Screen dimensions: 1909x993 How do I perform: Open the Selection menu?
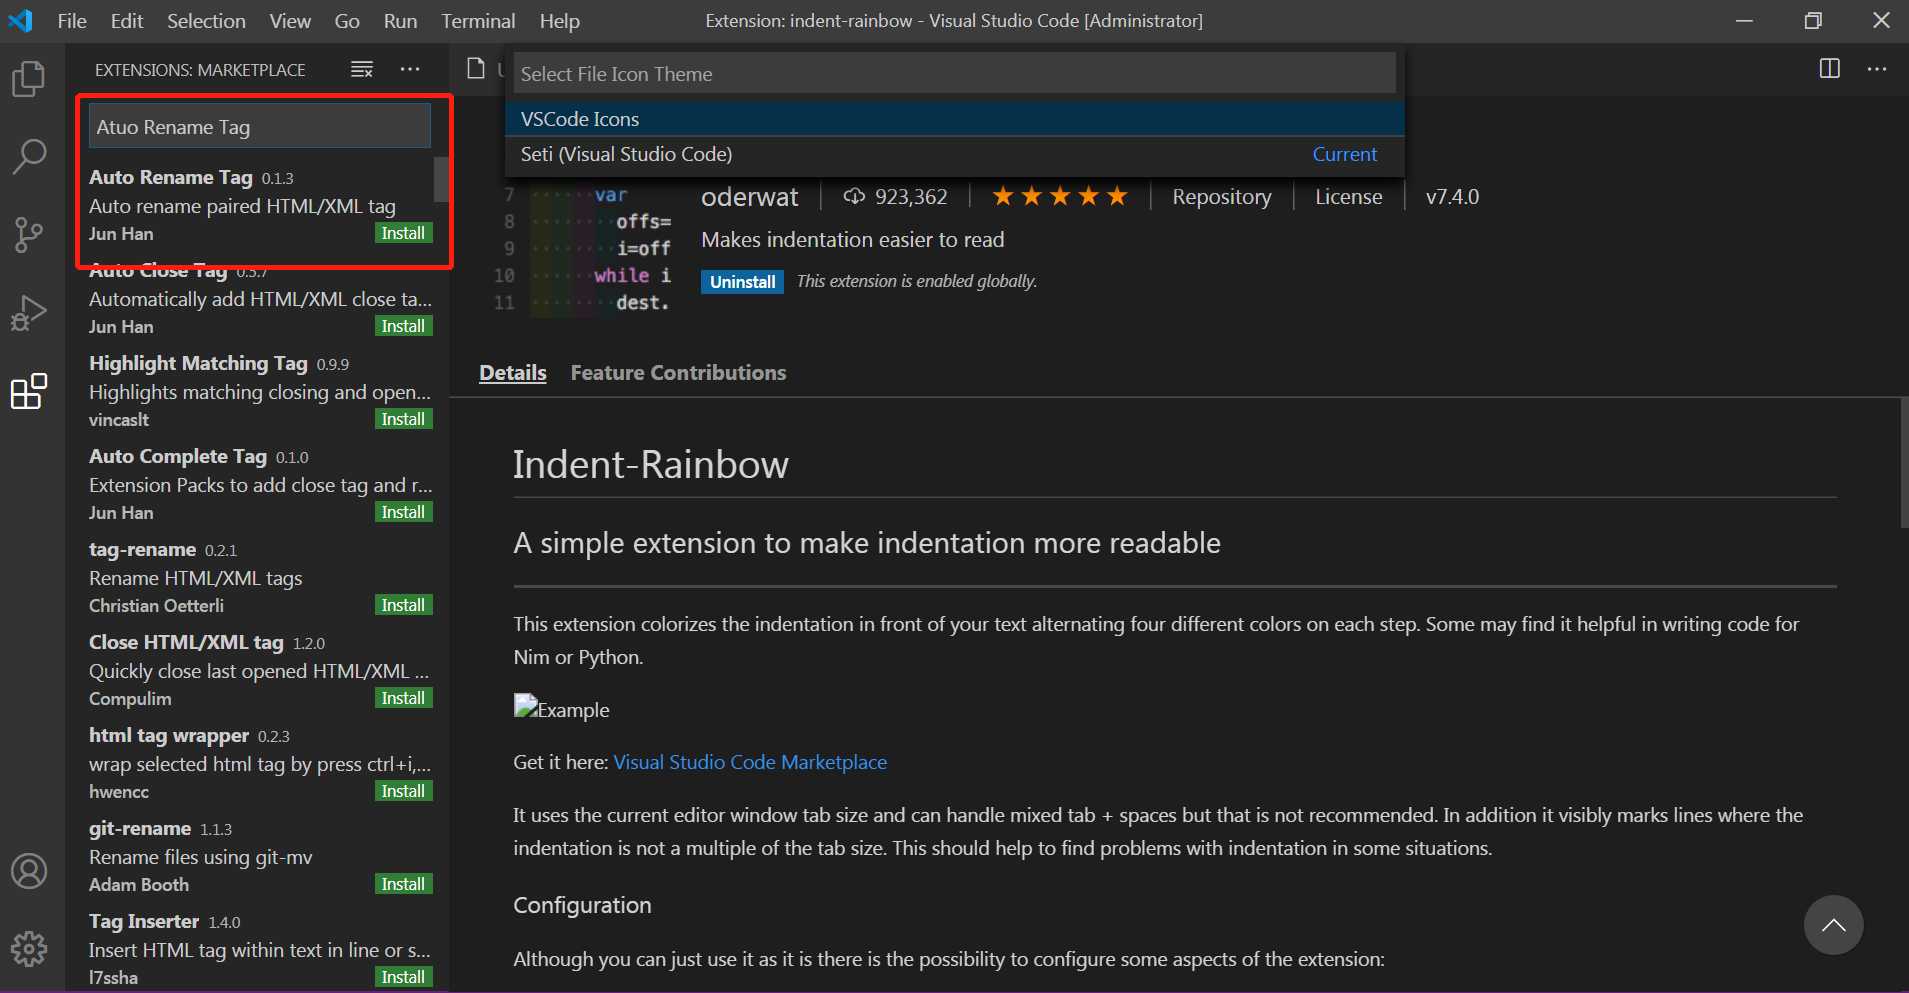[x=206, y=21]
